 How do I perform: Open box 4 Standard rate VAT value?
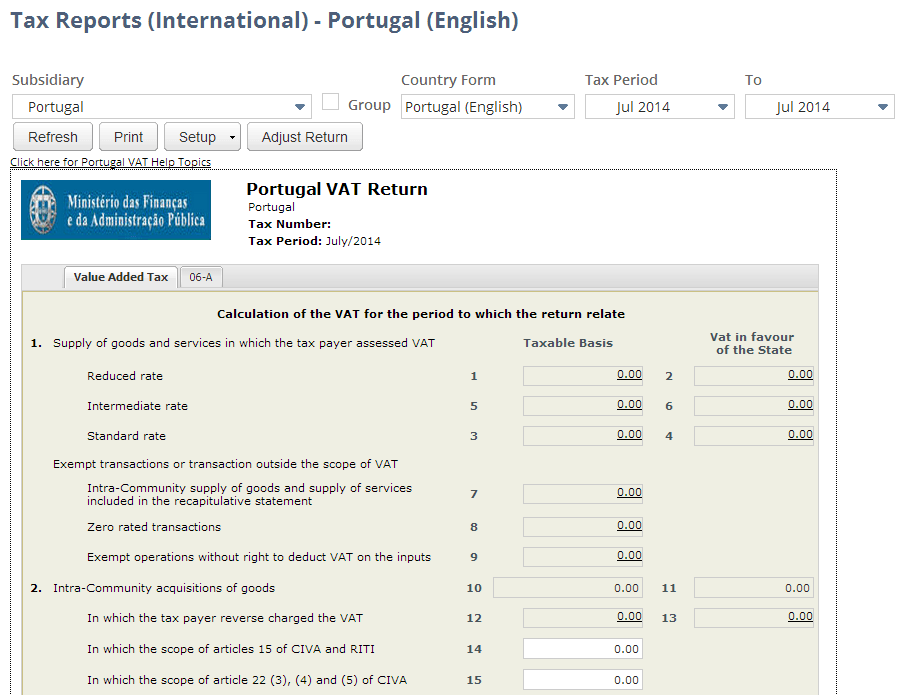coord(800,434)
